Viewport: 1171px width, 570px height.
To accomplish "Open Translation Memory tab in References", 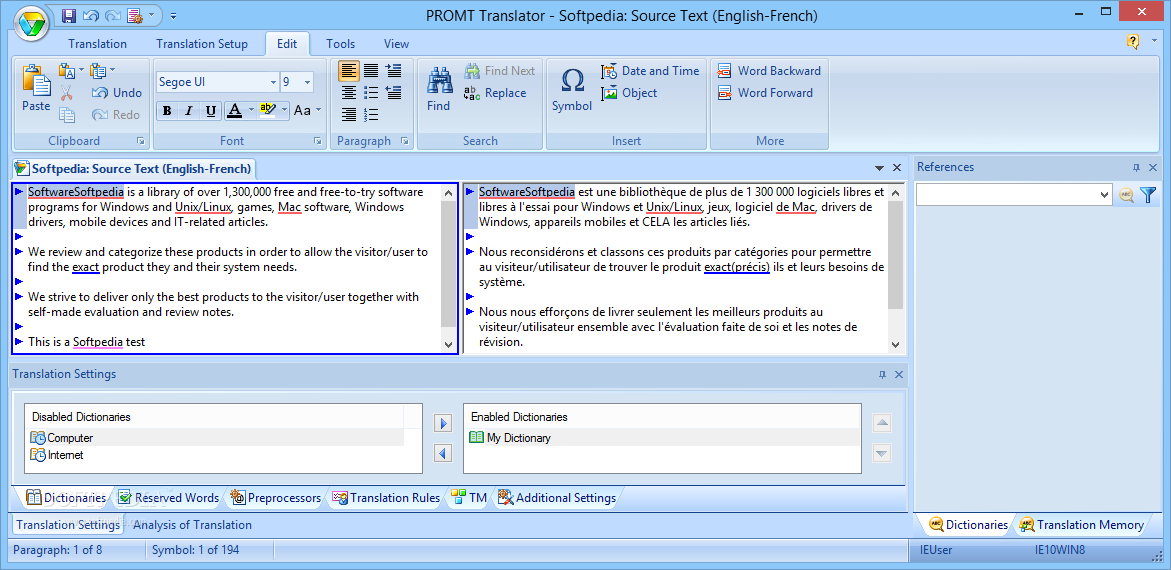I will (x=1081, y=525).
